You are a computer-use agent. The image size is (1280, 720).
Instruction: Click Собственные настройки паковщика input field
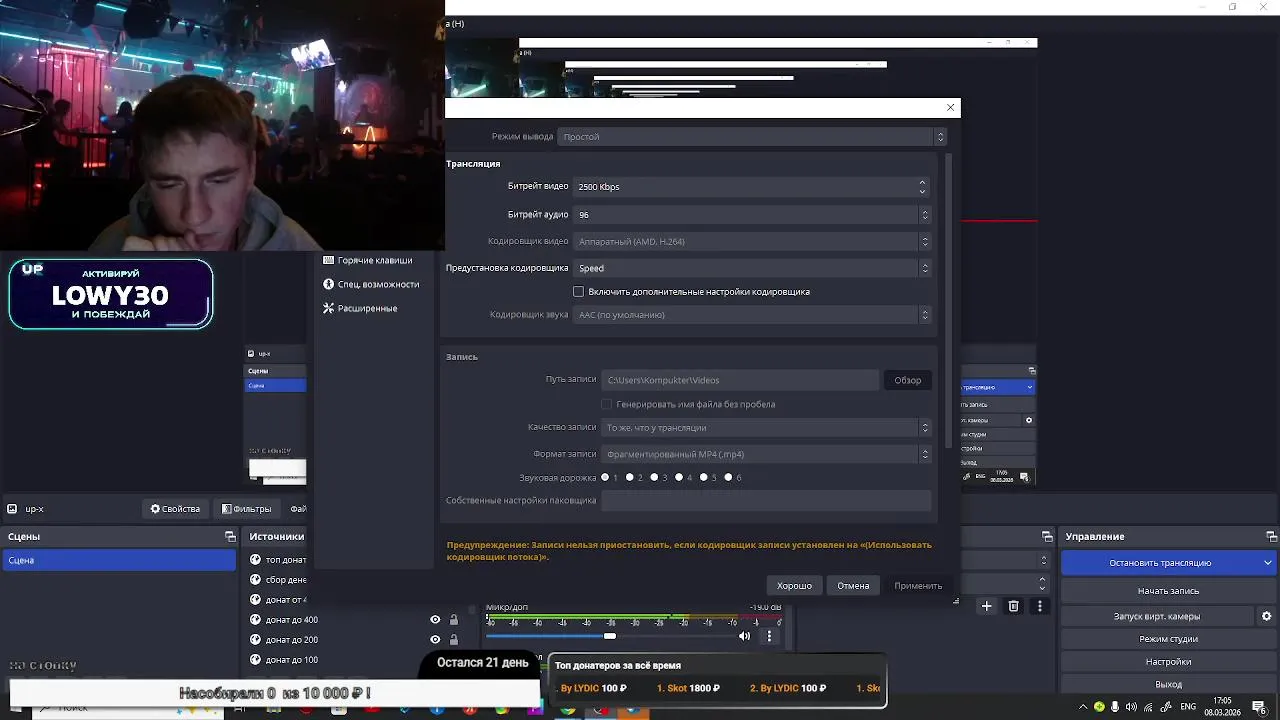[x=766, y=500]
